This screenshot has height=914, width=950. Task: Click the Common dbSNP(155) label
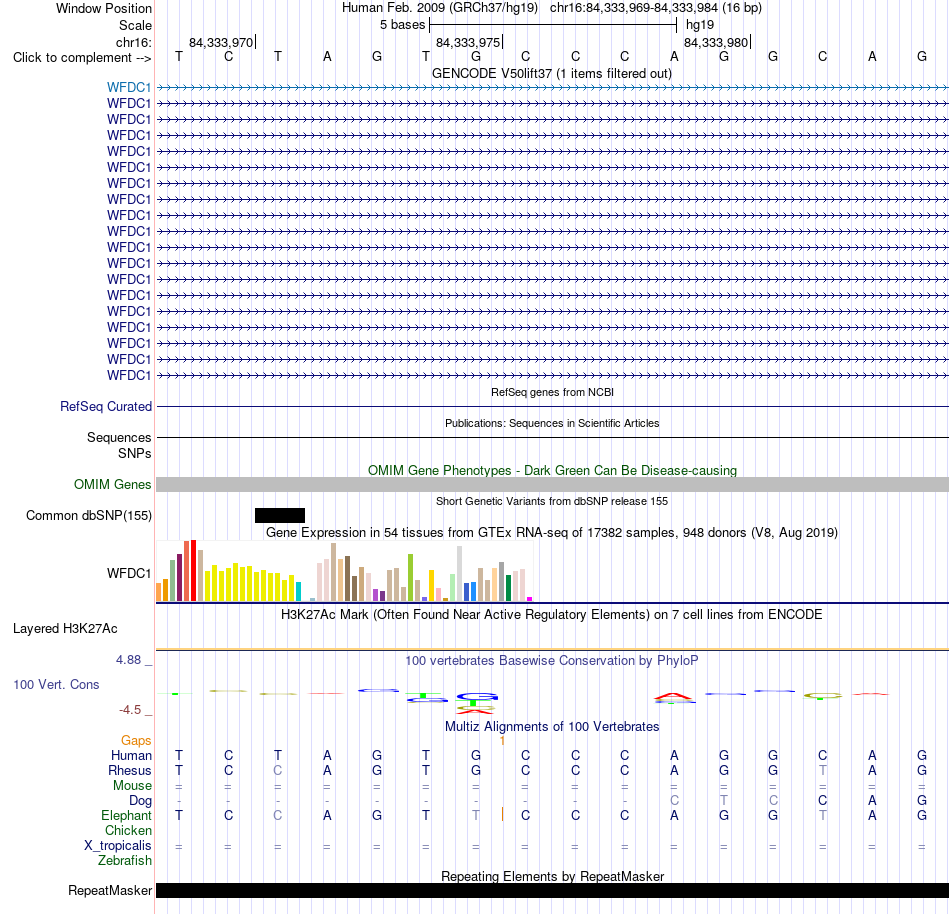88,515
